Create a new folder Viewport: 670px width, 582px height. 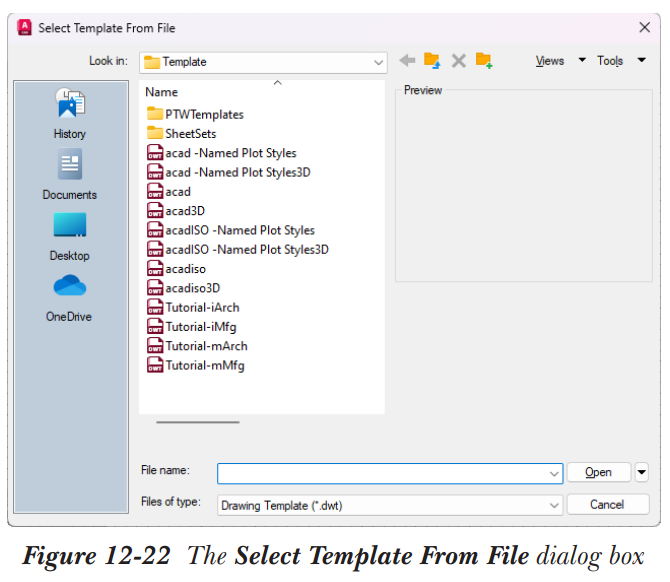click(x=484, y=61)
